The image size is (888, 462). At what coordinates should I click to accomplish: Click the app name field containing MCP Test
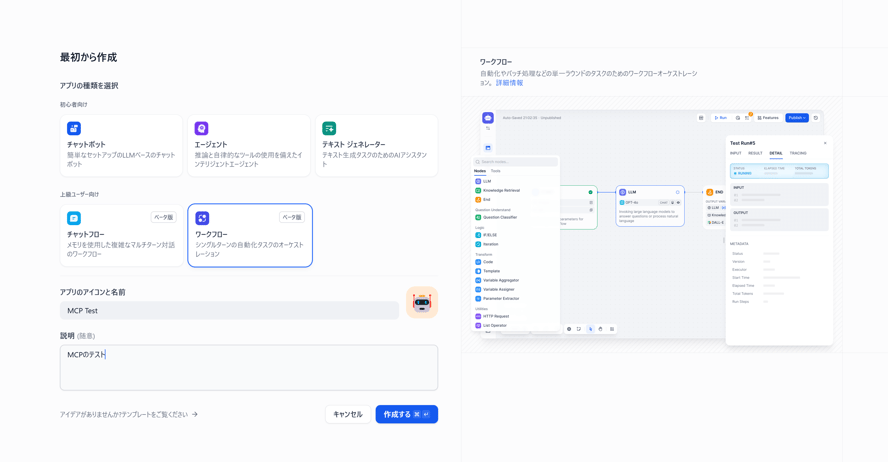tap(229, 311)
